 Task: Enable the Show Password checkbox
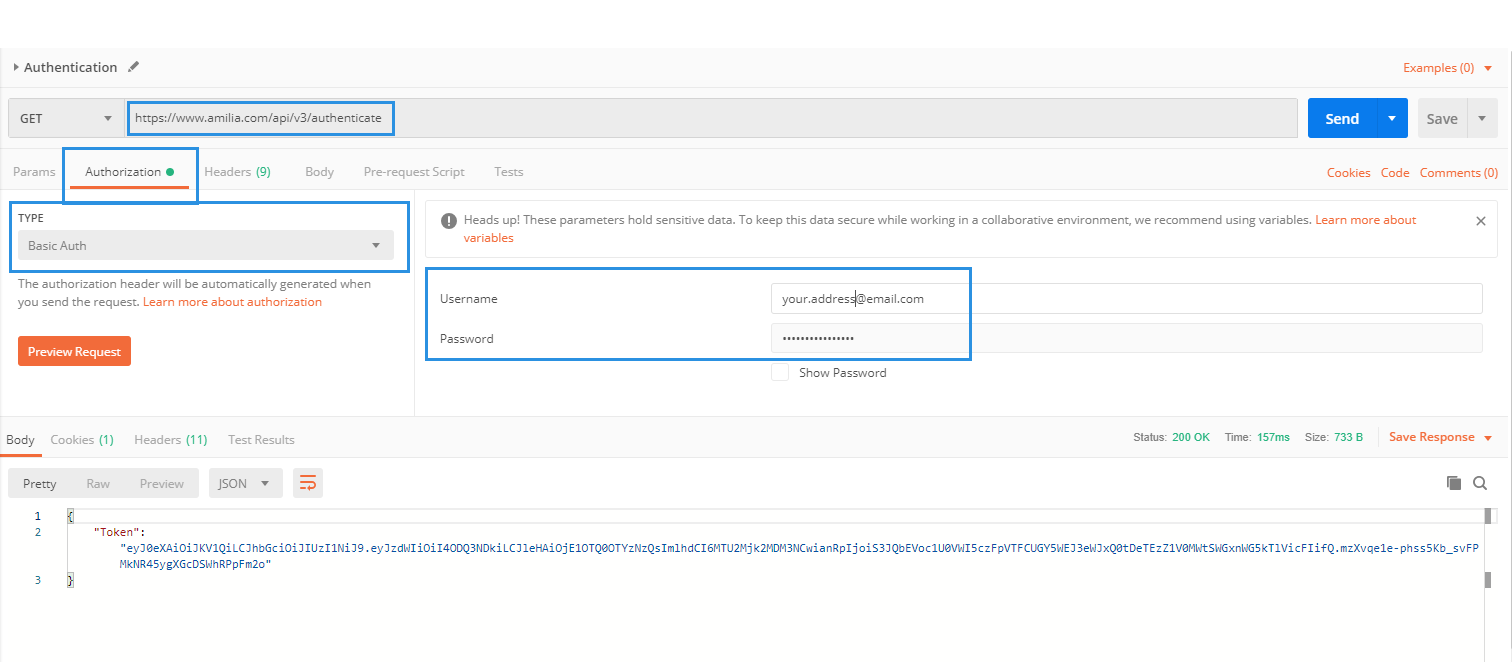[780, 371]
